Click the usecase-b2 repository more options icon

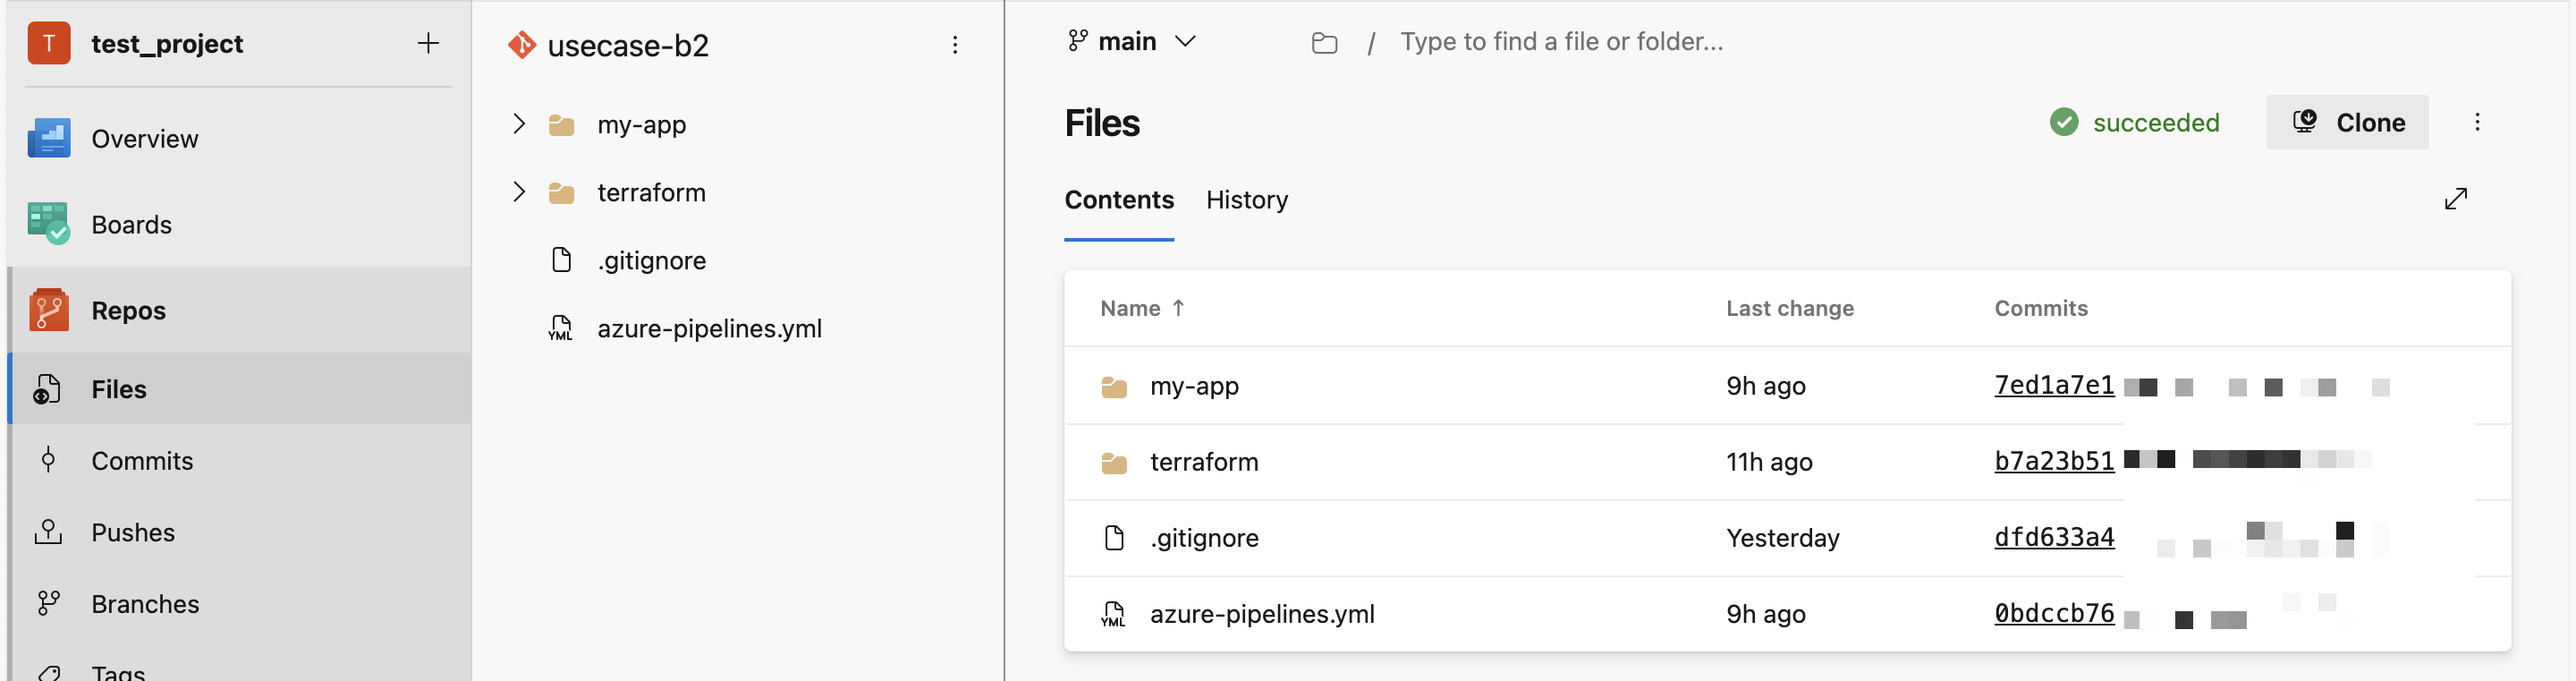point(955,45)
